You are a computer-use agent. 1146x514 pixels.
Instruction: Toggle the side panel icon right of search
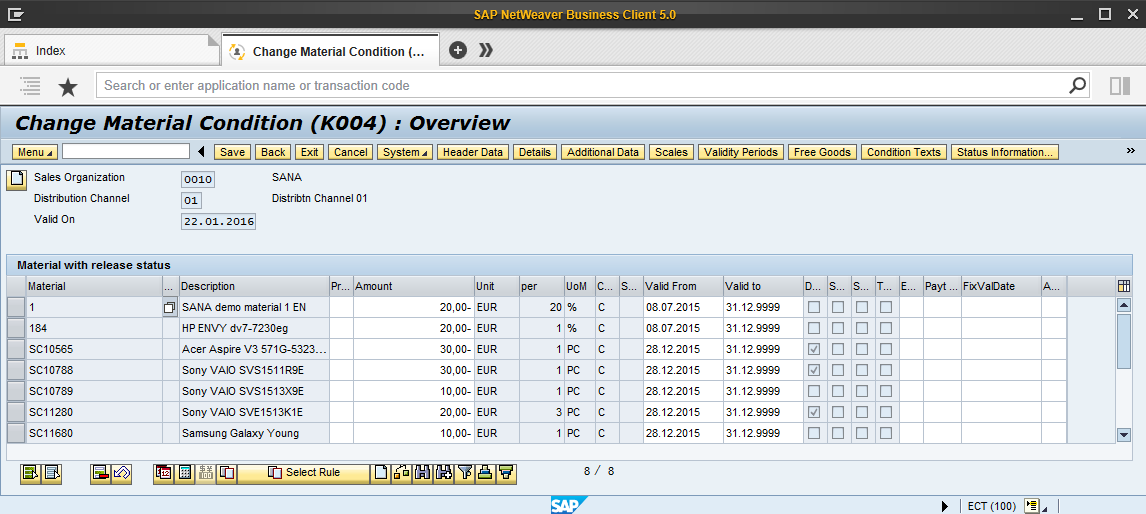1120,86
